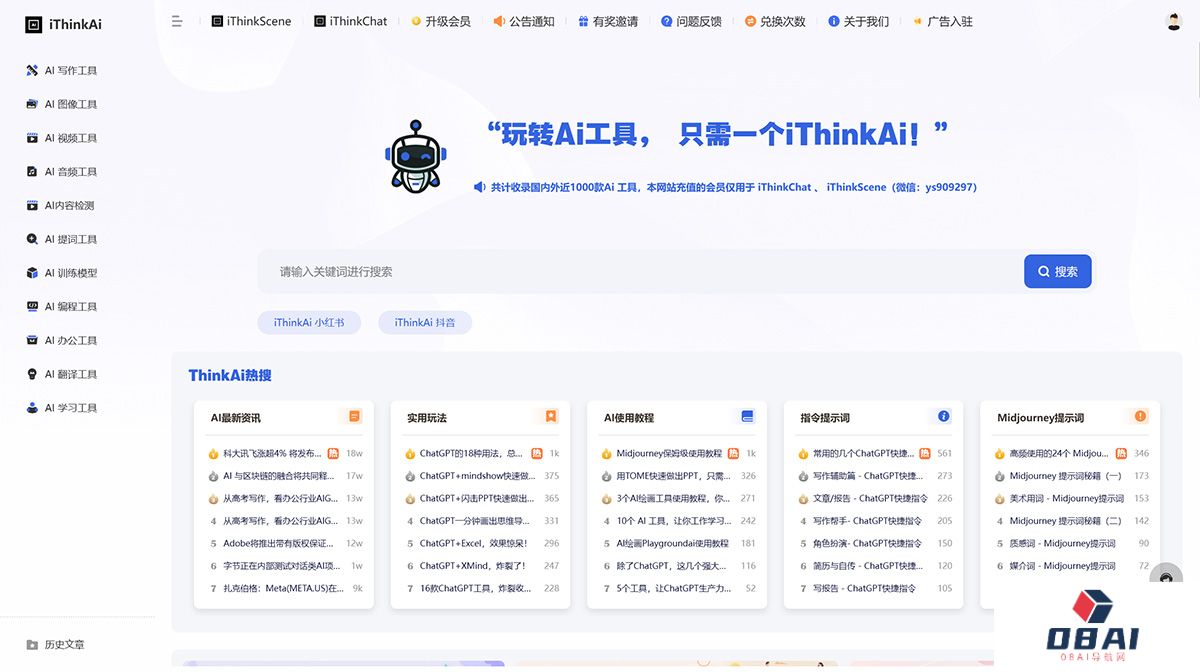The width and height of the screenshot is (1200, 672).
Task: Open article 'Midjourney 提示词秘籍（一）'
Action: click(x=1066, y=476)
